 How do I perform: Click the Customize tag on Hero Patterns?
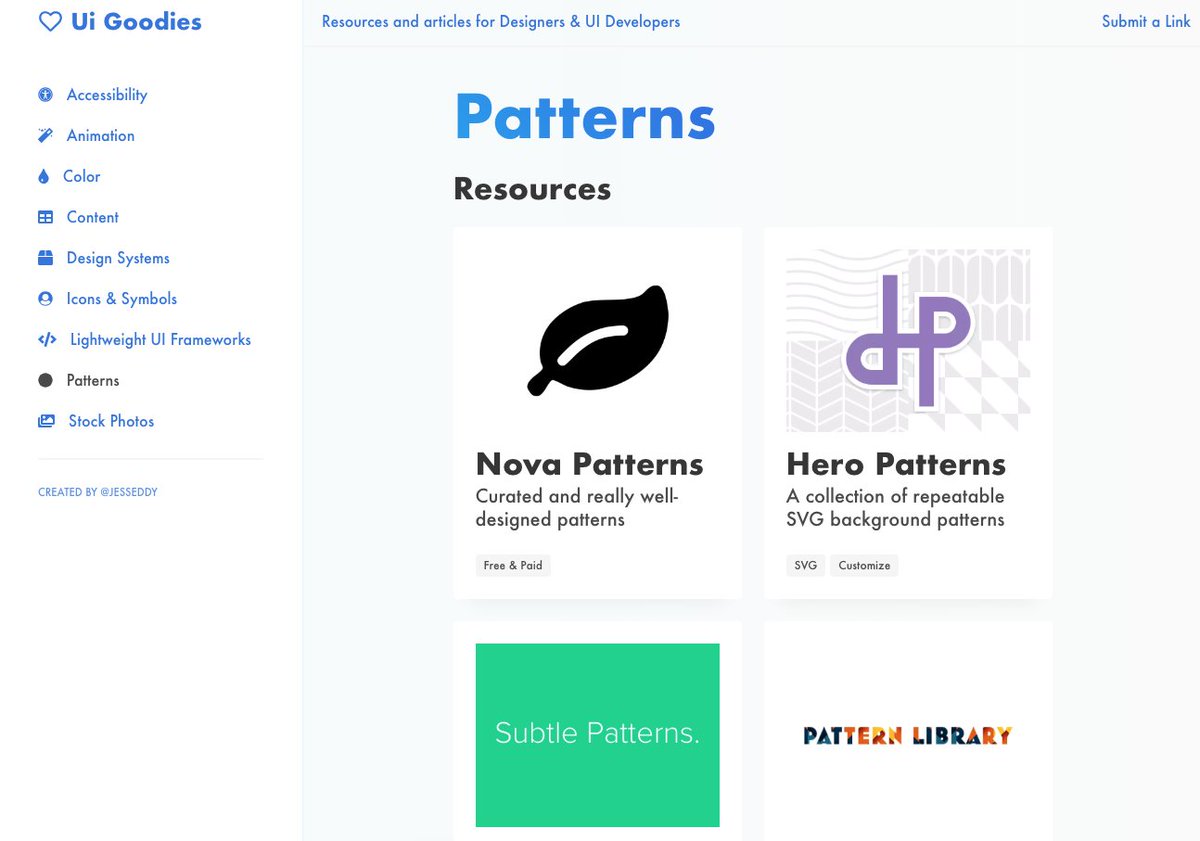(865, 566)
